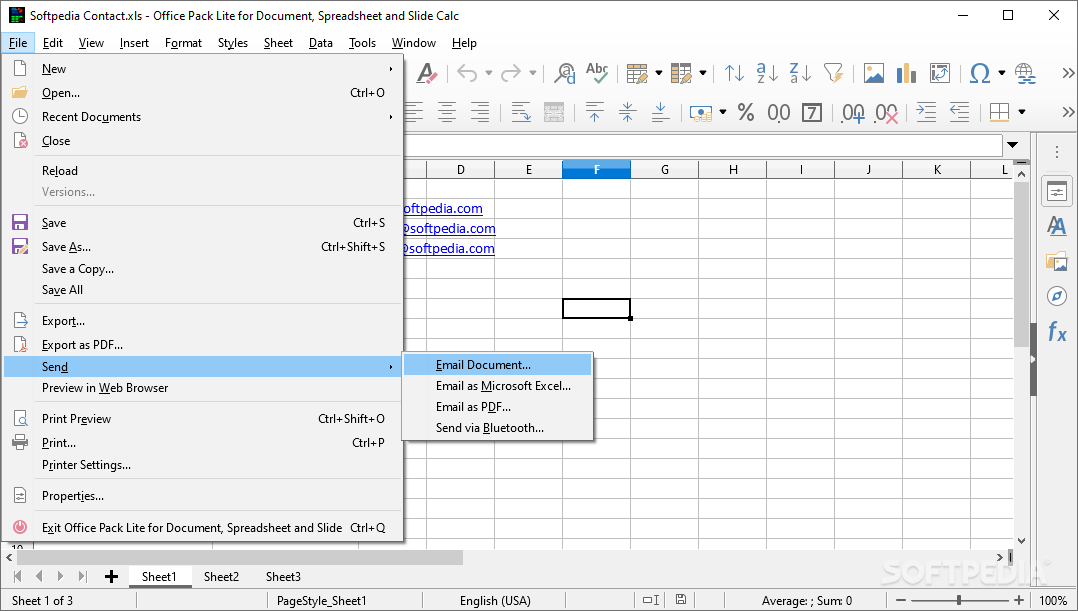Open the sidebar Navigator panel
This screenshot has height=611, width=1078.
click(x=1057, y=296)
